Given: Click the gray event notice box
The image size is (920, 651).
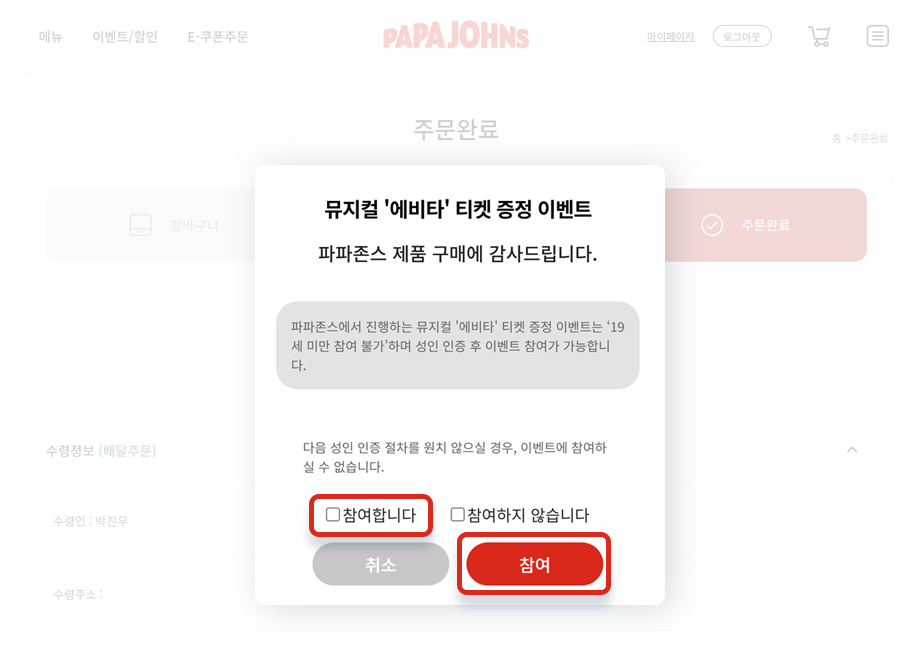Looking at the screenshot, I should point(457,345).
